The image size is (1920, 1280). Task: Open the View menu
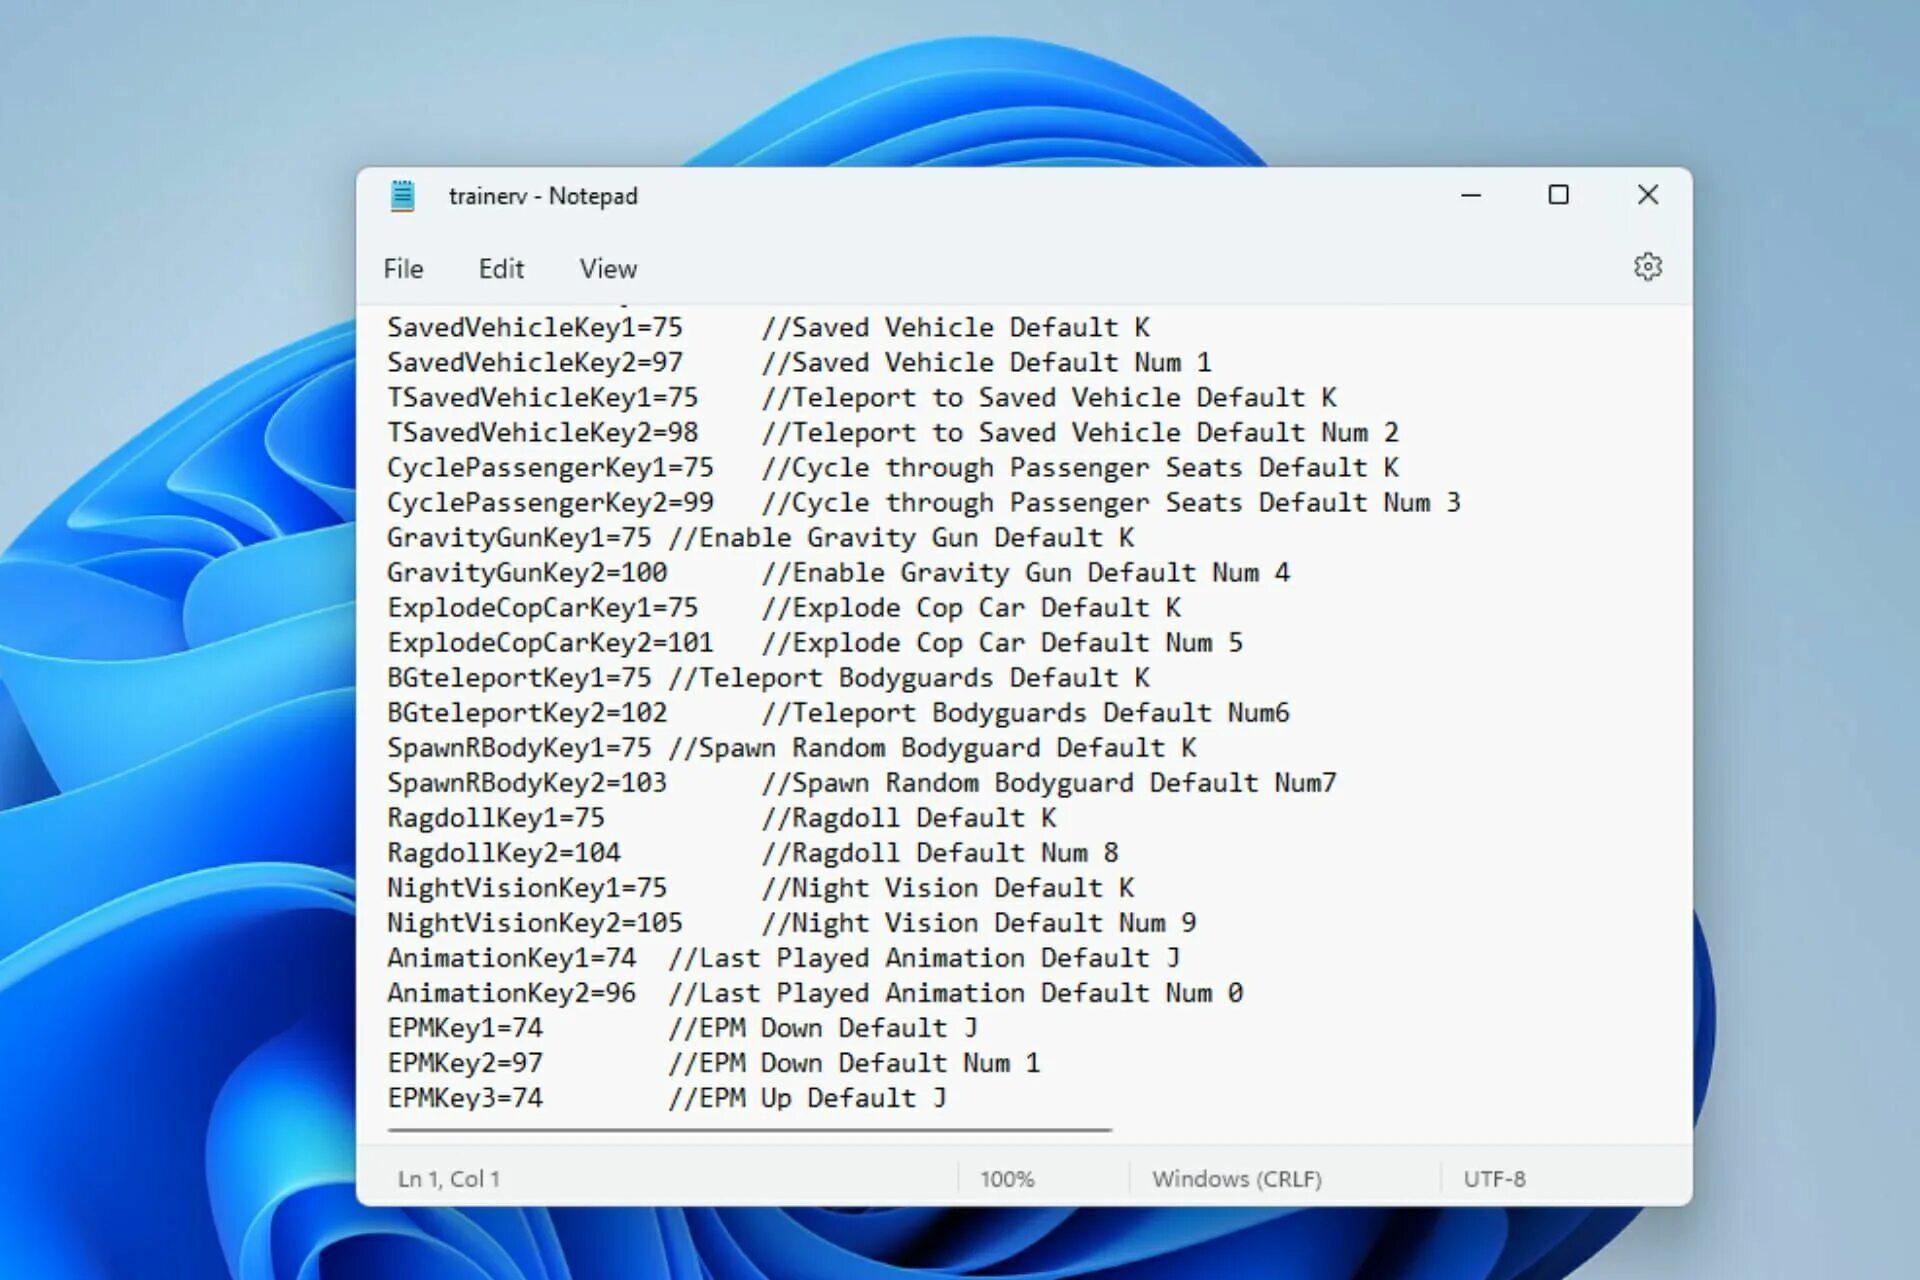(607, 269)
